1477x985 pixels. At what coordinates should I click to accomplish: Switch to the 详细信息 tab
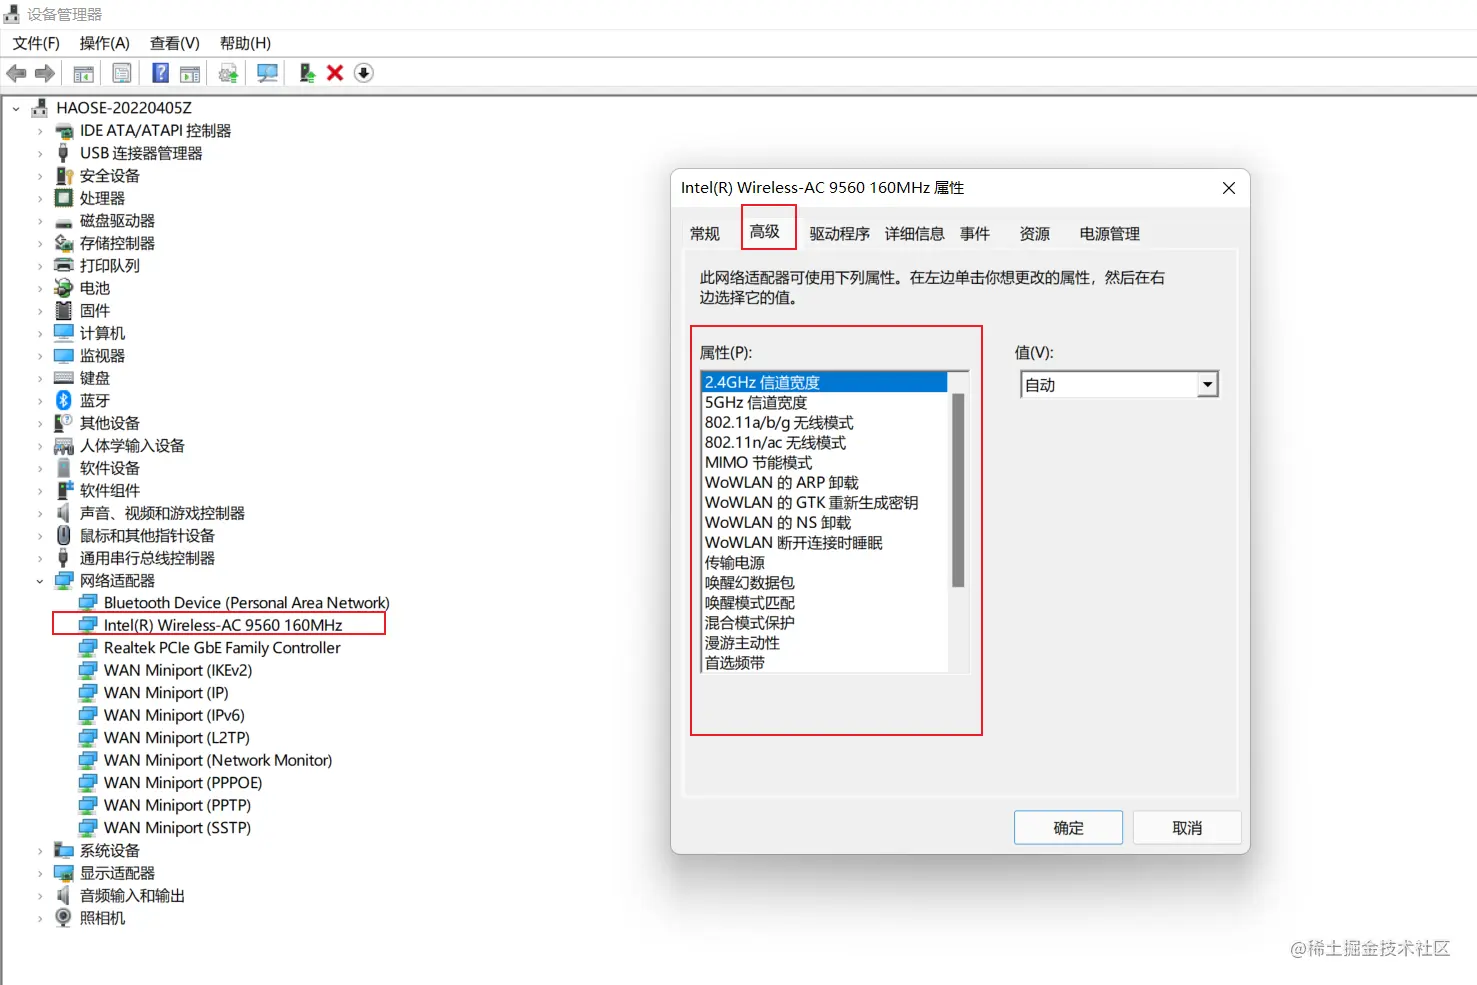pos(915,233)
